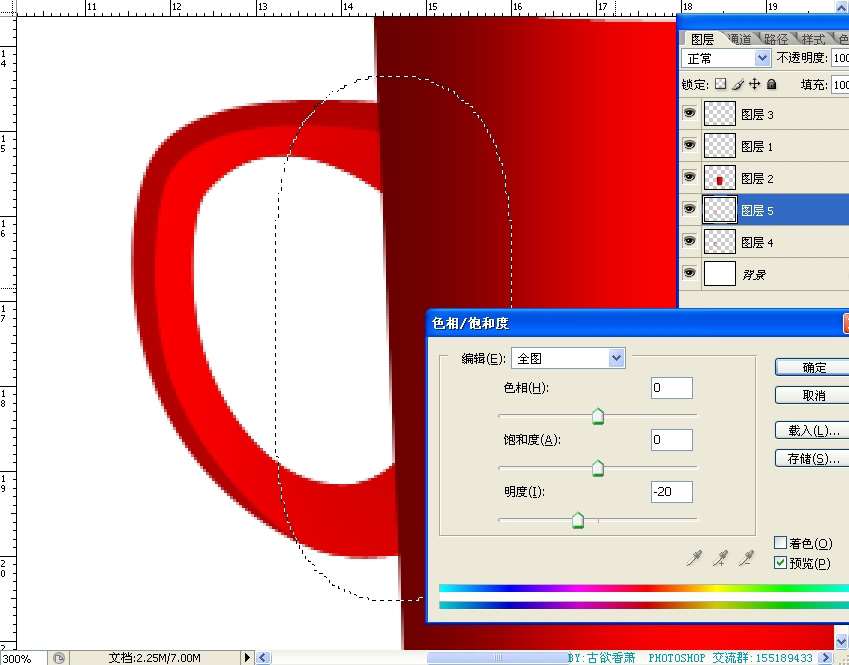849x665 pixels.
Task: Hide 图层 3 using its eye icon
Action: (690, 114)
